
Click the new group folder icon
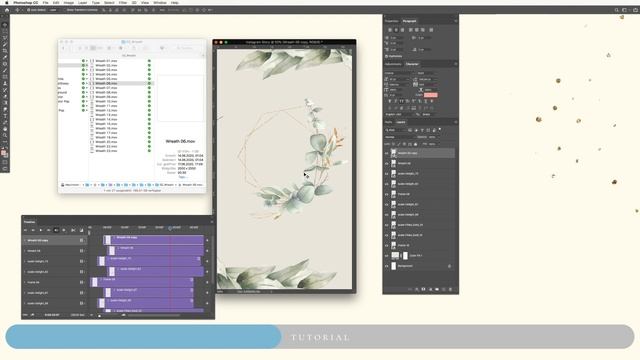[437, 289]
